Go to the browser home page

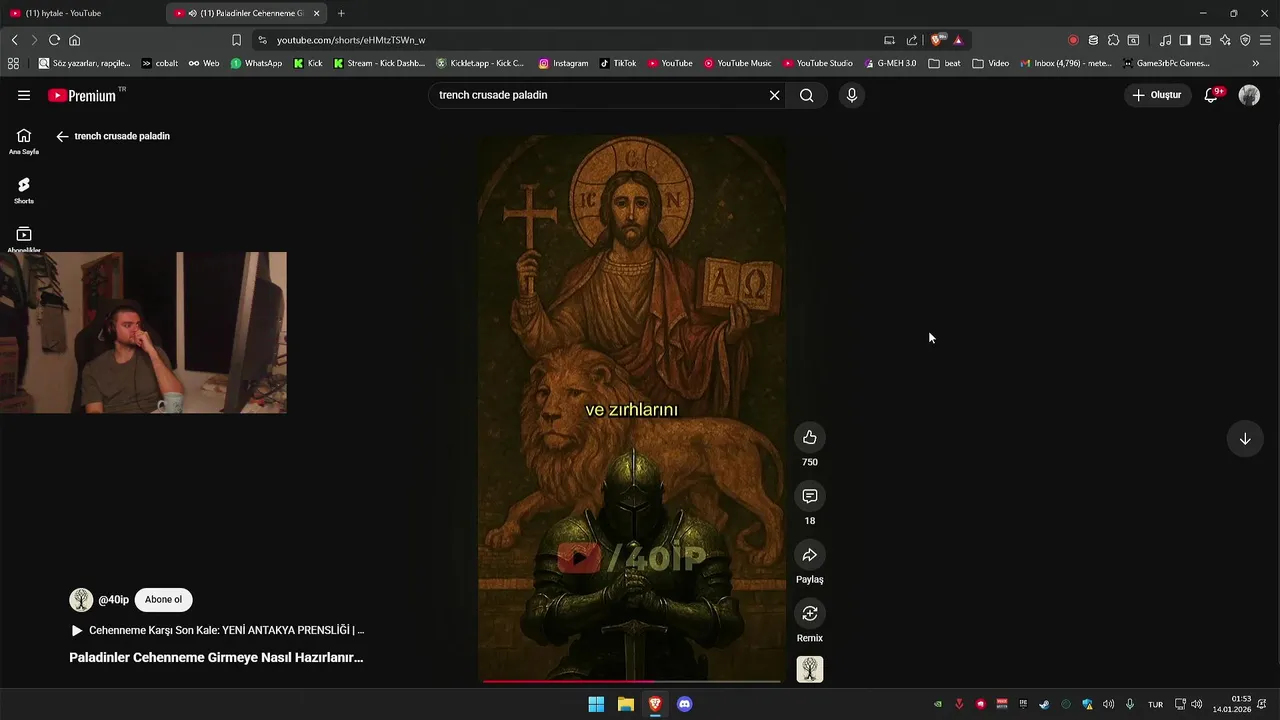tap(74, 40)
